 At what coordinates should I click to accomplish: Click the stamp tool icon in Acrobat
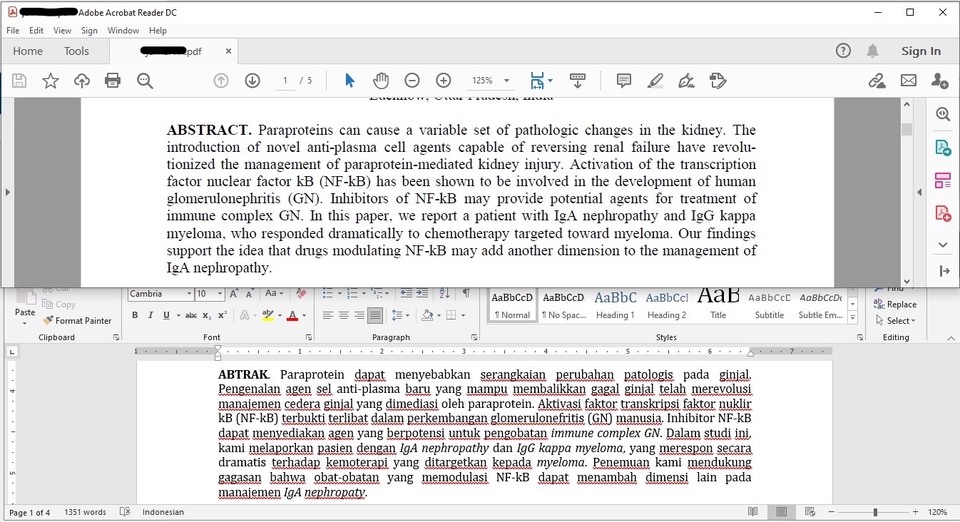pyautogui.click(x=718, y=81)
